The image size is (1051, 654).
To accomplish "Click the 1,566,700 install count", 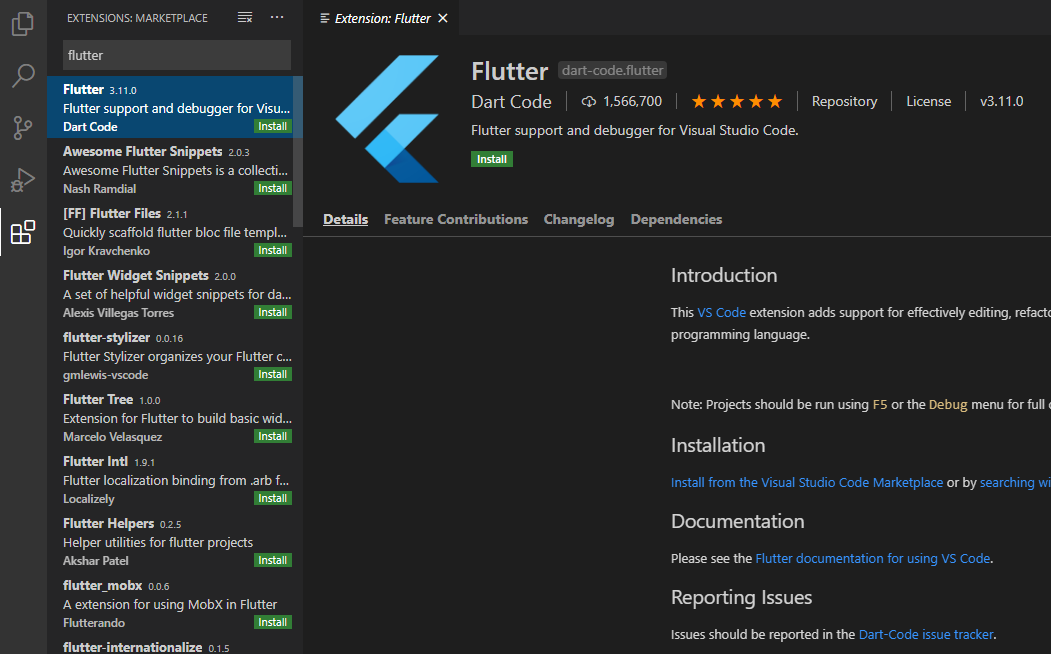I will (632, 101).
